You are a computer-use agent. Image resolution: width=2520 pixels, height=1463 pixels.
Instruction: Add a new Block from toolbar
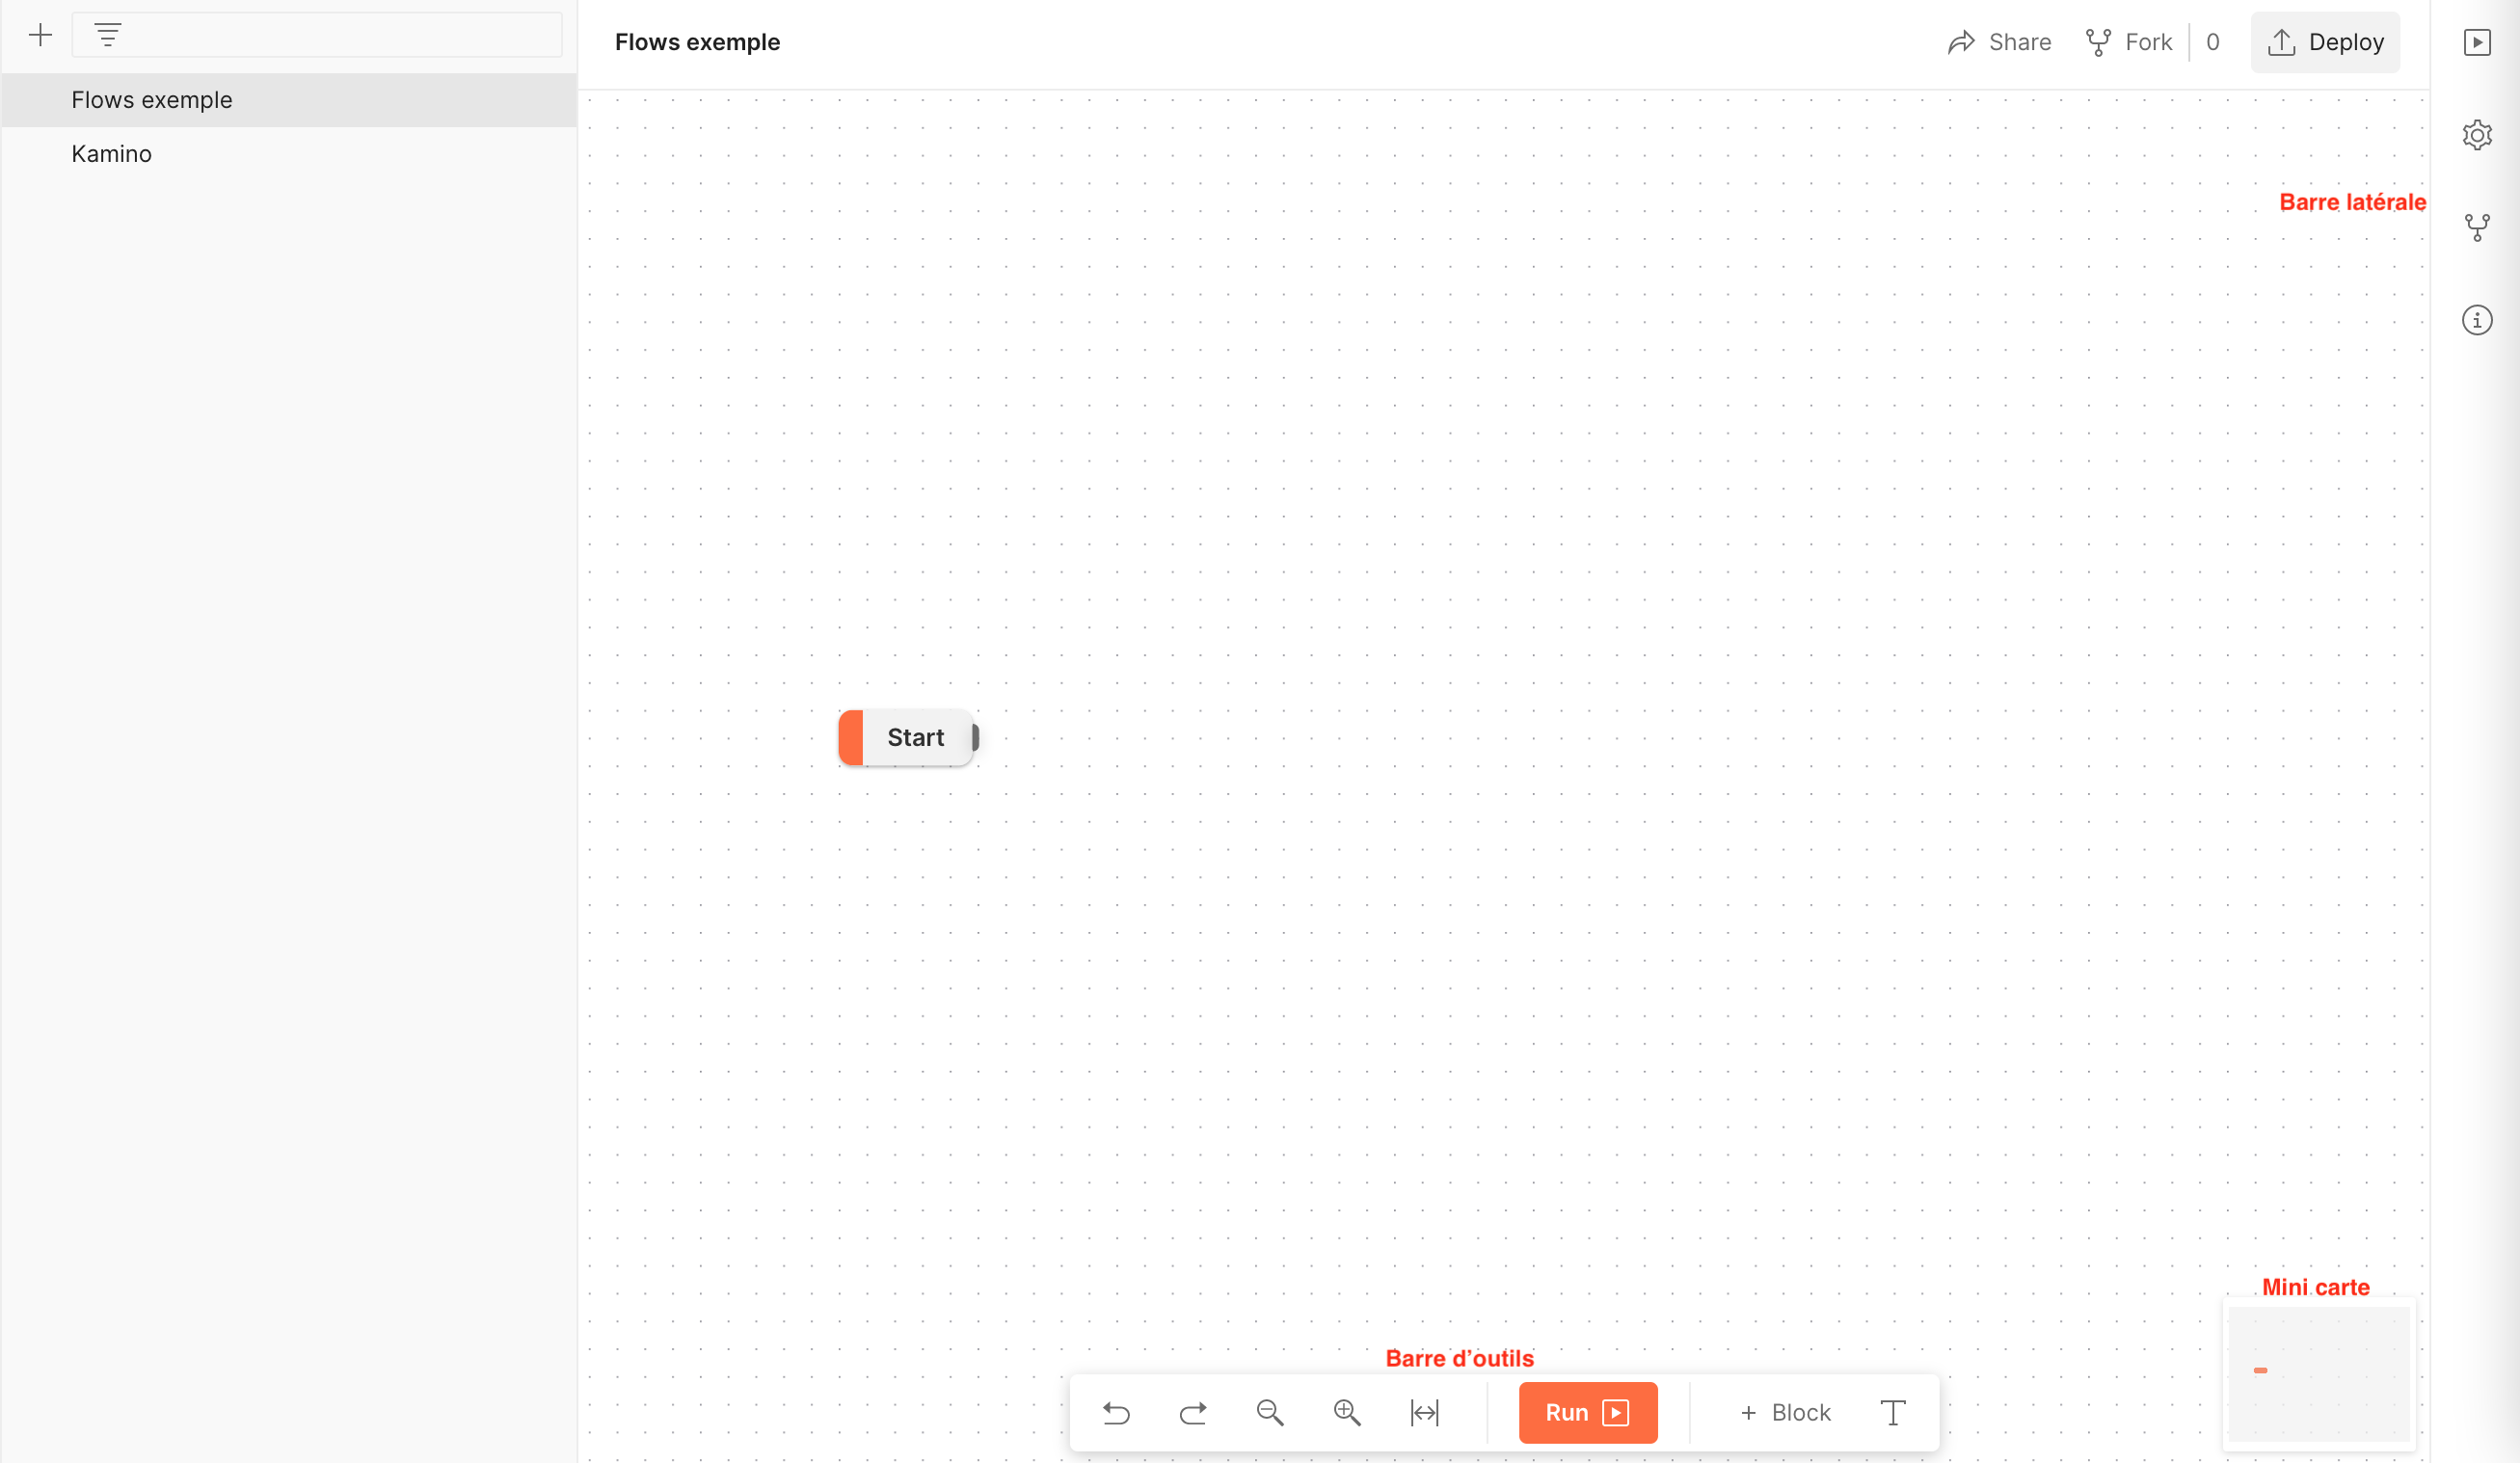pyautogui.click(x=1785, y=1412)
